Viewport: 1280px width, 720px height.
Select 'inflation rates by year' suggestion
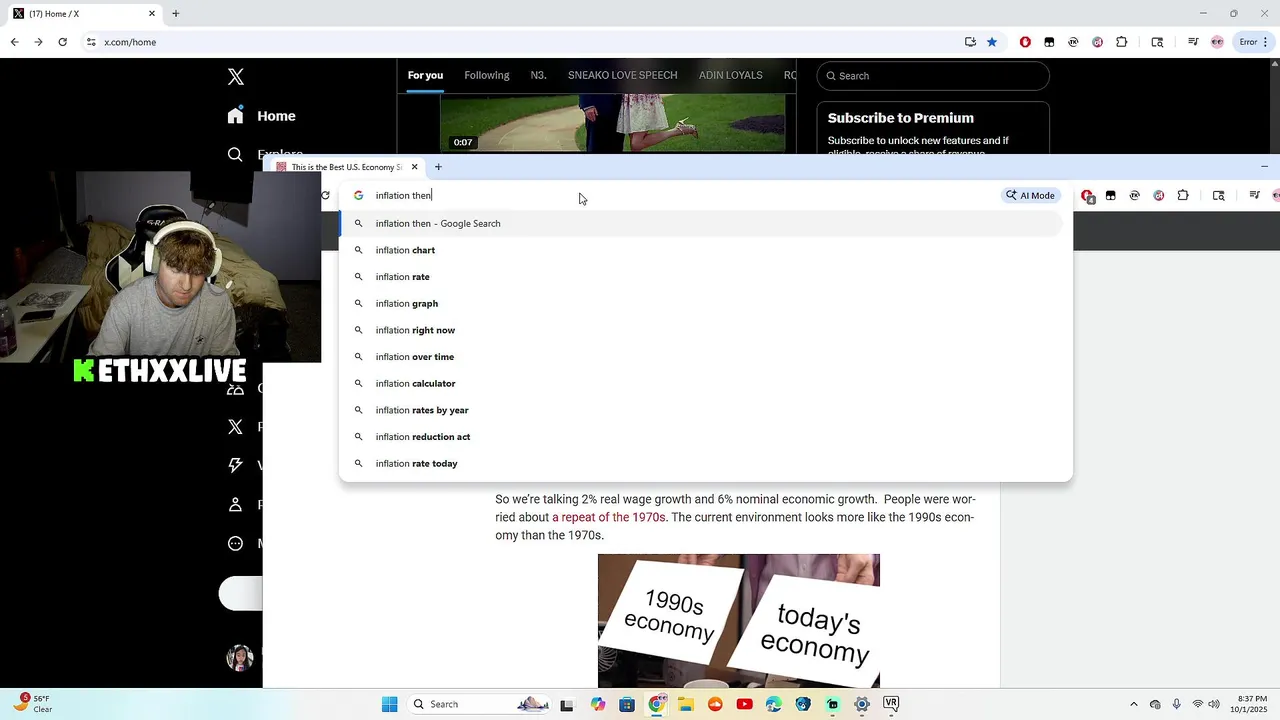point(700,410)
